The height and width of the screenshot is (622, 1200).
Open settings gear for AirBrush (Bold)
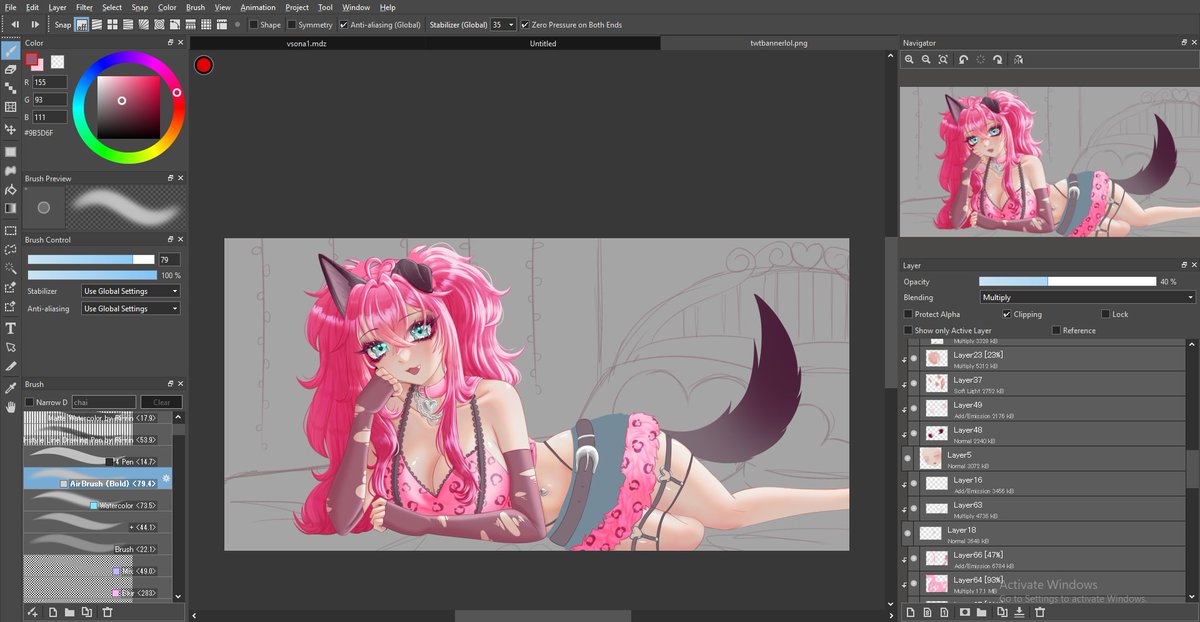click(166, 481)
